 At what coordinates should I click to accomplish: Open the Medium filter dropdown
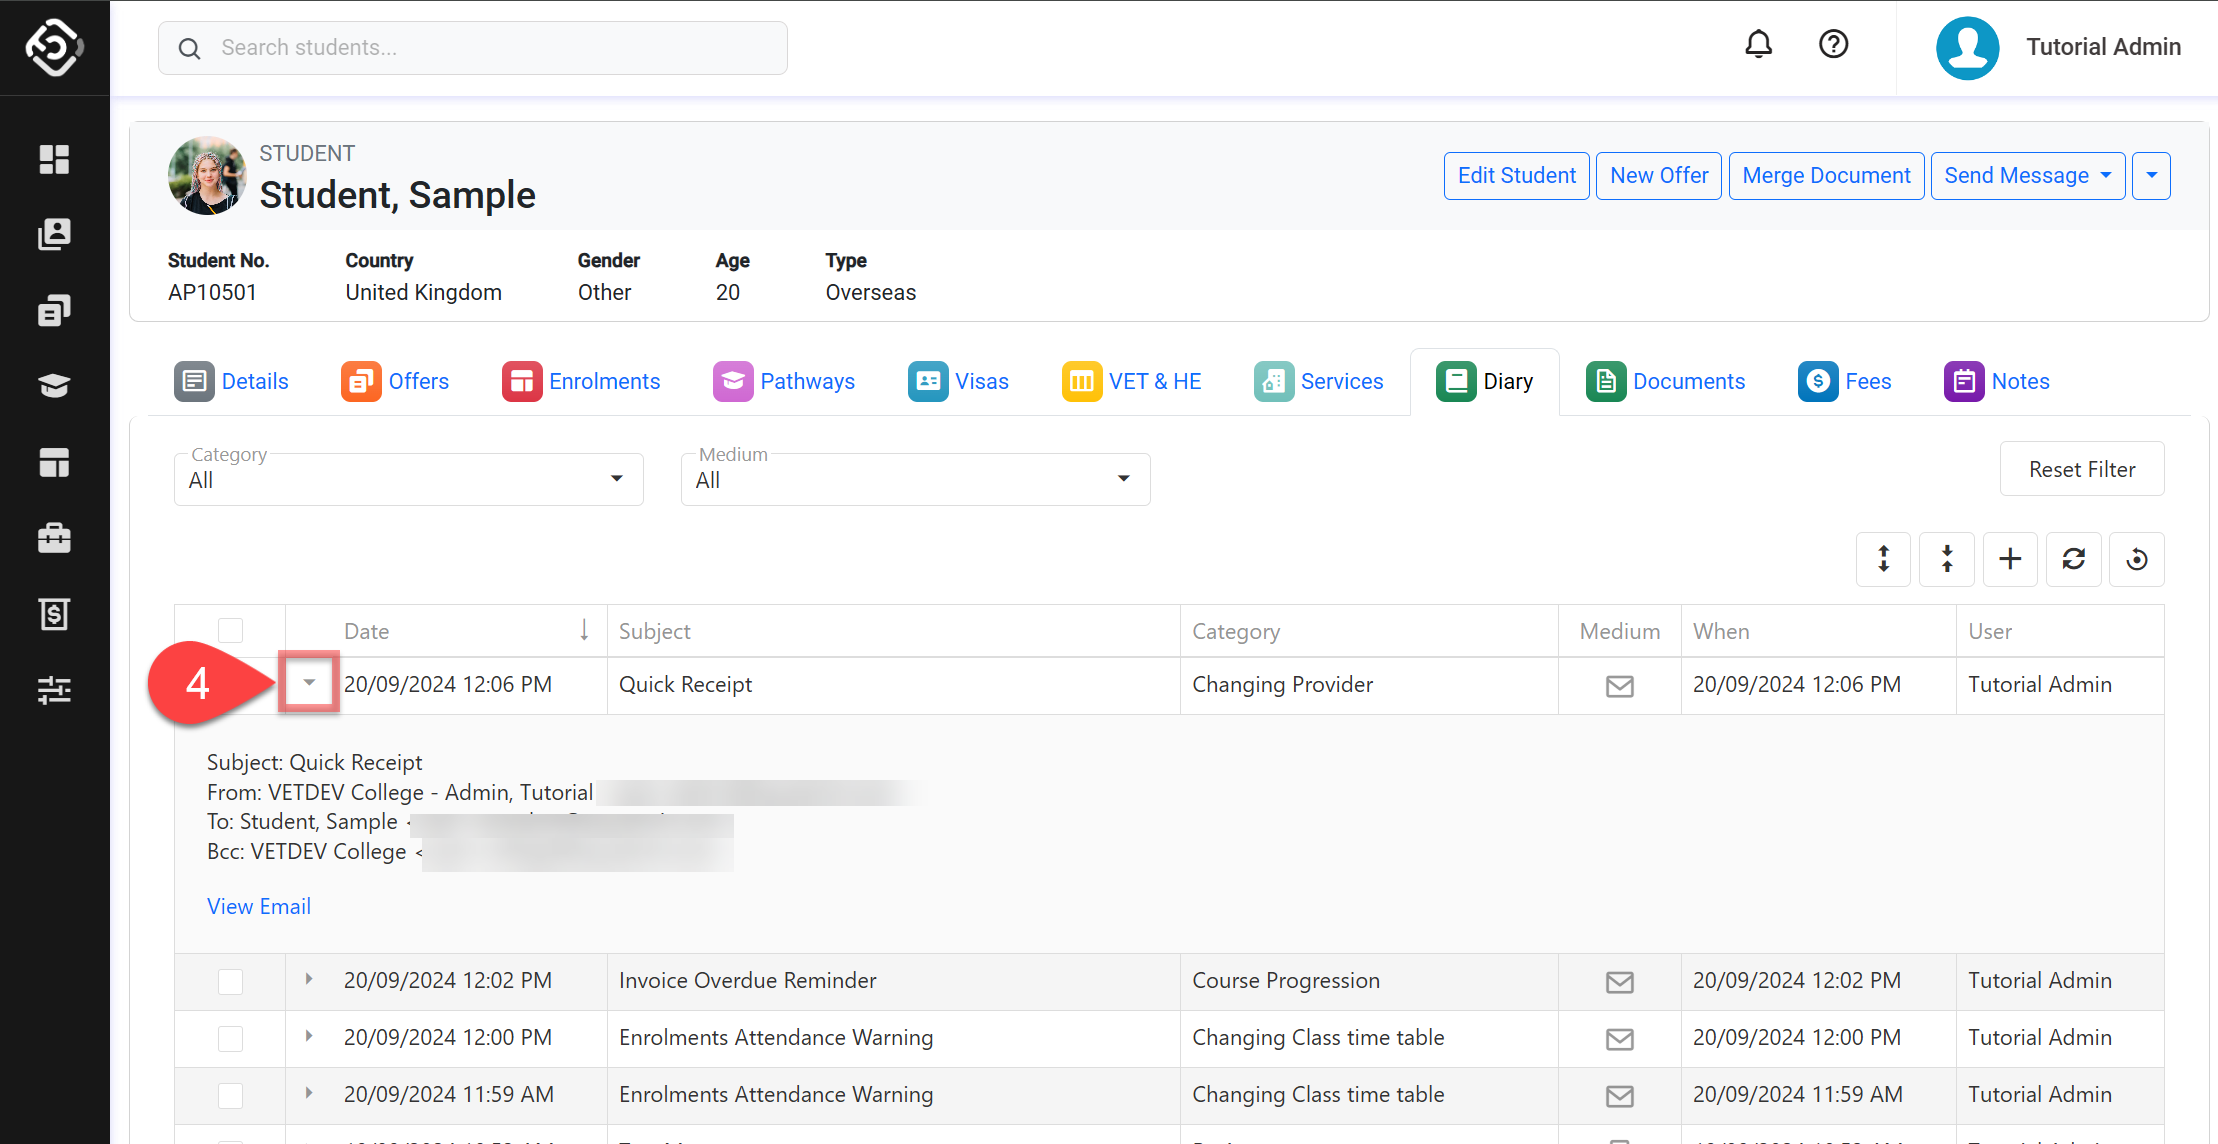[915, 480]
